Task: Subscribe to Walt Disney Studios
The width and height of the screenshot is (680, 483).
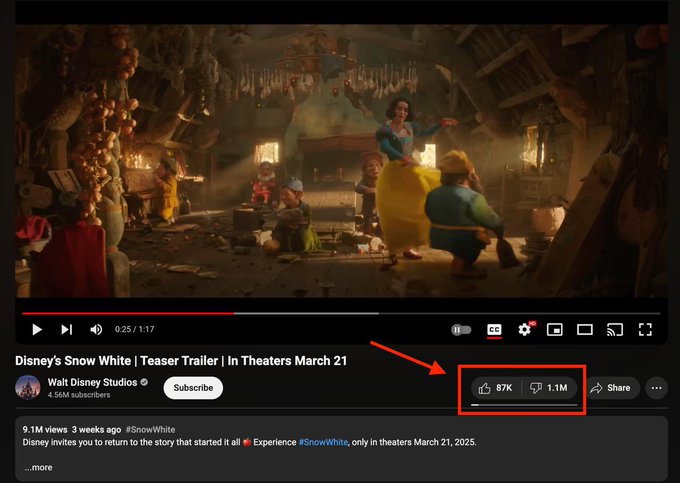Action: click(193, 388)
